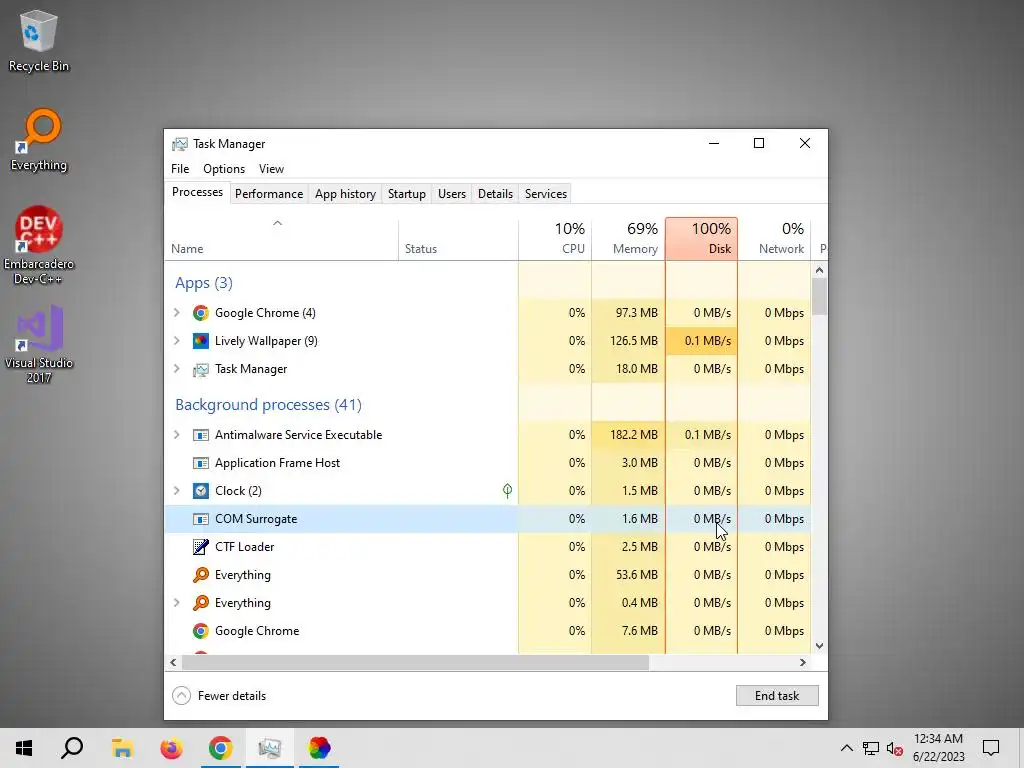Sort by the Network column header
1024x768 pixels.
pos(775,240)
